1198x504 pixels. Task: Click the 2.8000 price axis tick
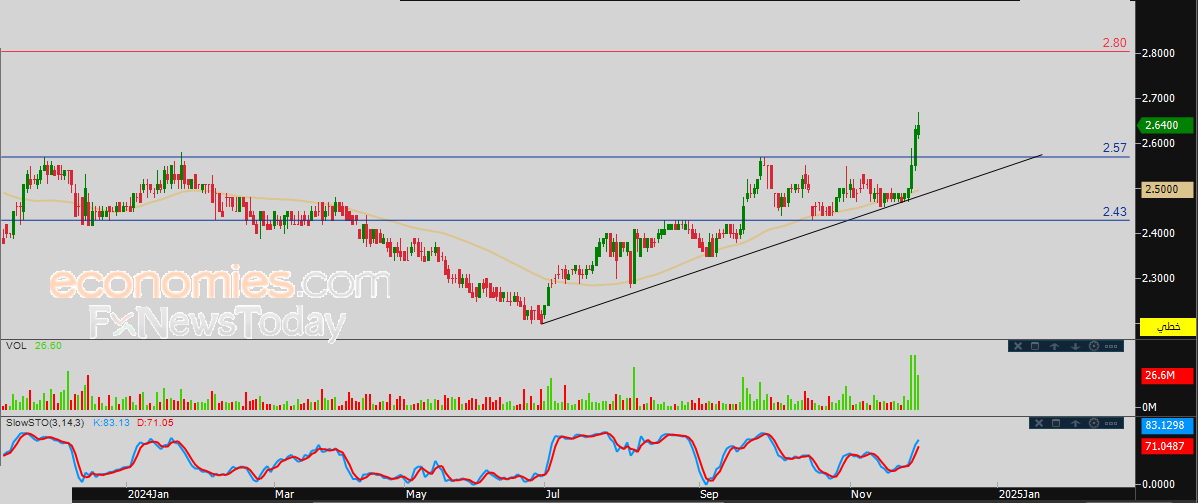[x=1158, y=53]
